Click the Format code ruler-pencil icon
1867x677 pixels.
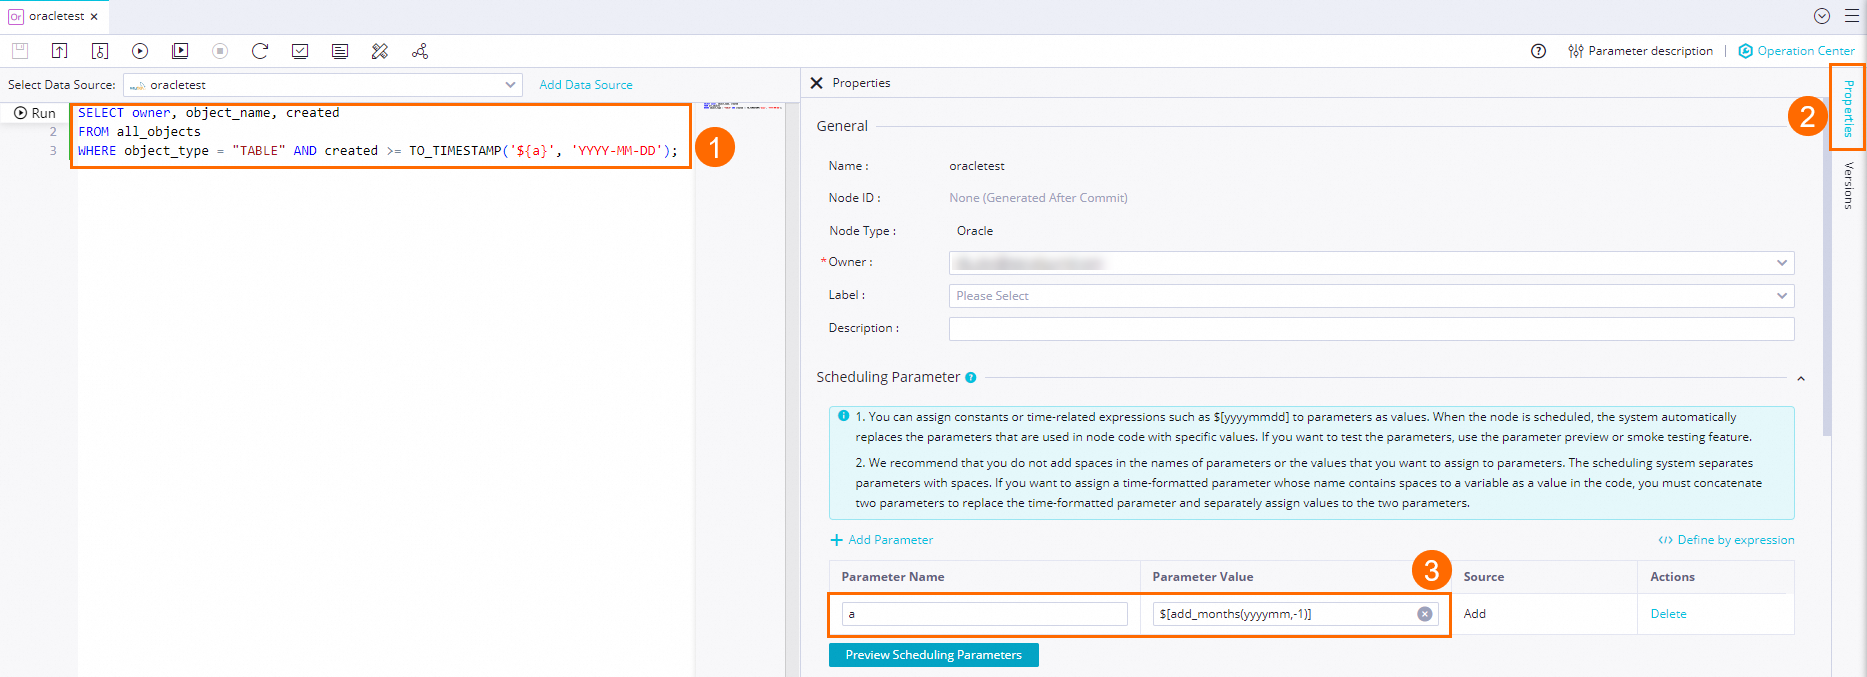(x=380, y=51)
